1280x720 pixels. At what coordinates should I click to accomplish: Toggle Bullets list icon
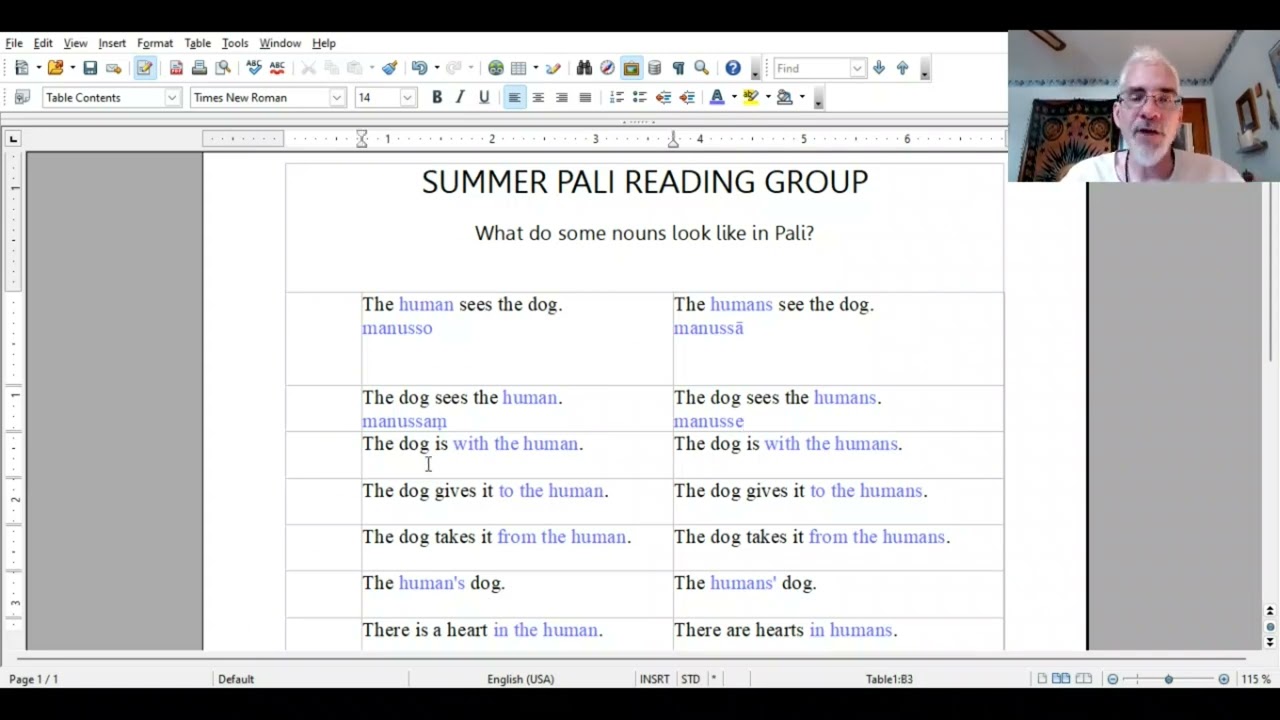click(x=640, y=97)
